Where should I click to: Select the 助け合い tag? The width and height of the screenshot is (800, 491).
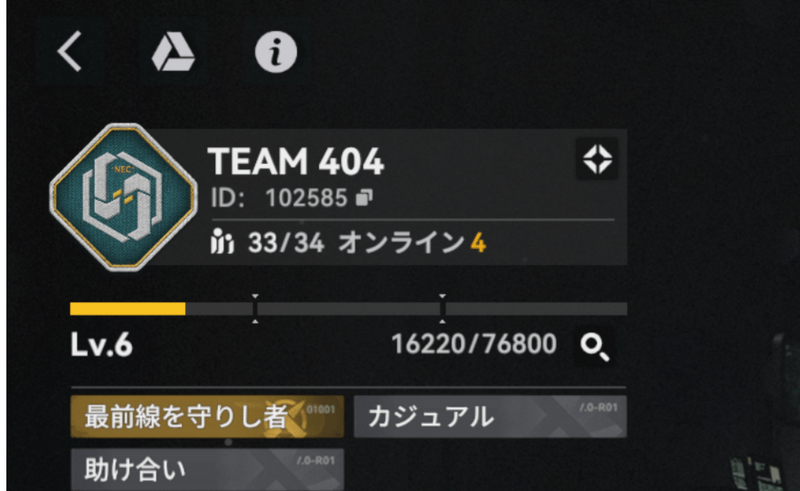tap(207, 470)
